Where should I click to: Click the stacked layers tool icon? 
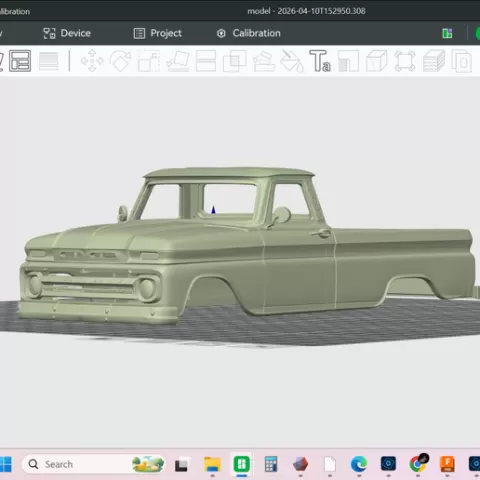(x=434, y=61)
